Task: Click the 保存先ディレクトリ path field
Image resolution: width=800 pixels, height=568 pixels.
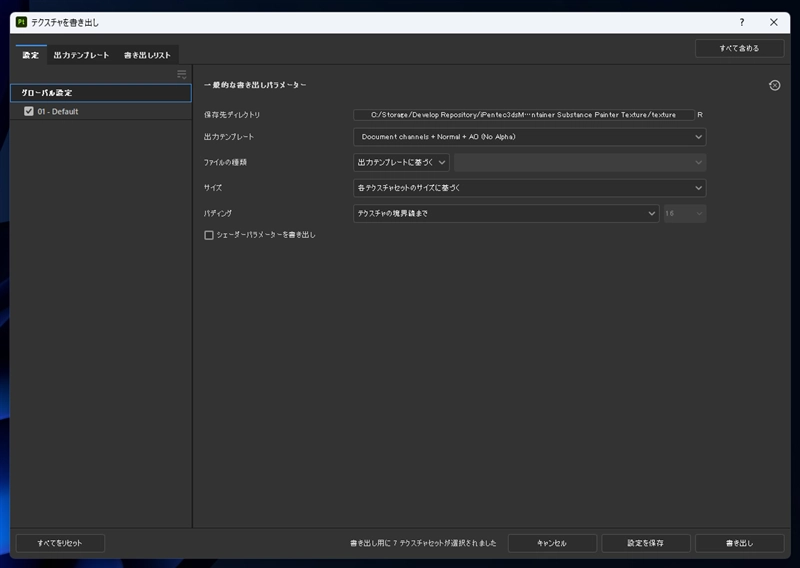Action: pos(523,115)
